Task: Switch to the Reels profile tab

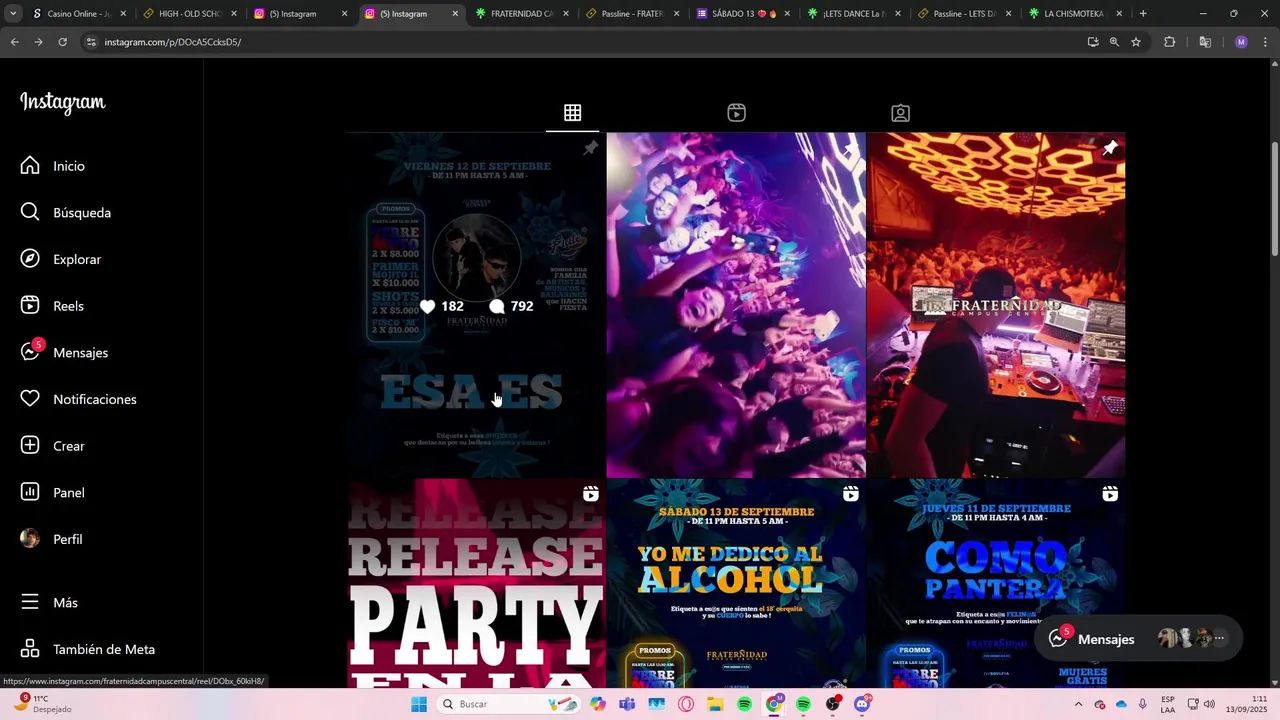Action: 736,113
